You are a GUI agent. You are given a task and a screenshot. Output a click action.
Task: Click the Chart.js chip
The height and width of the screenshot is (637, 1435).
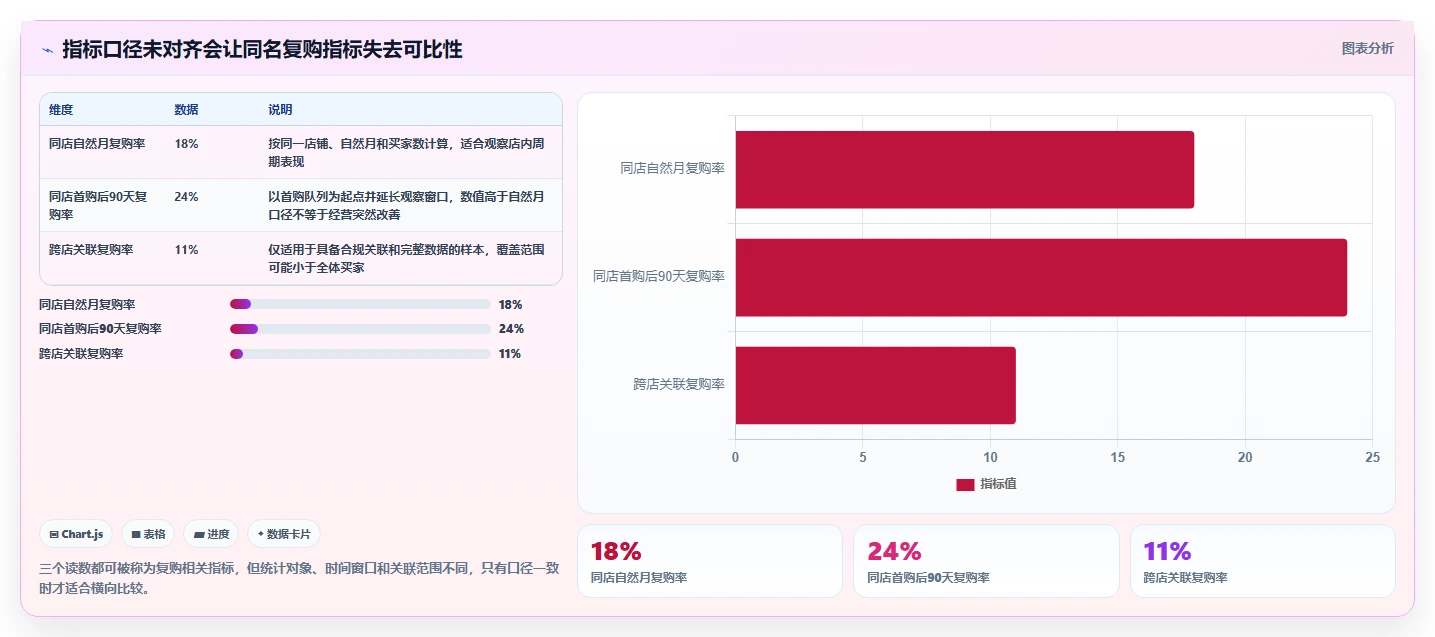[x=76, y=534]
